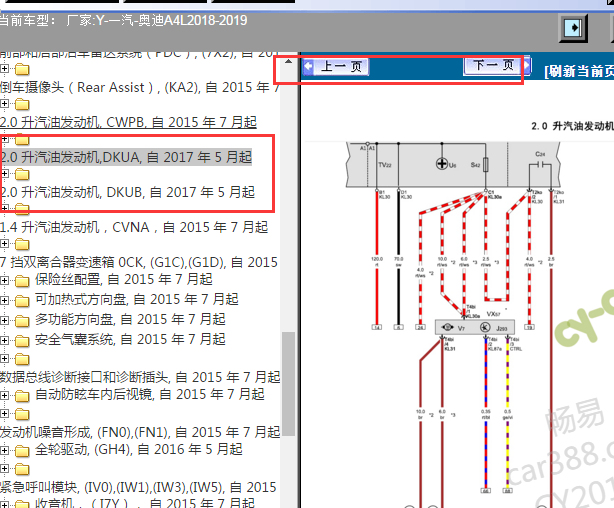Screen dimensions: 614x508
Task: Click the folder icon below DKUA entry
Action: point(22,174)
